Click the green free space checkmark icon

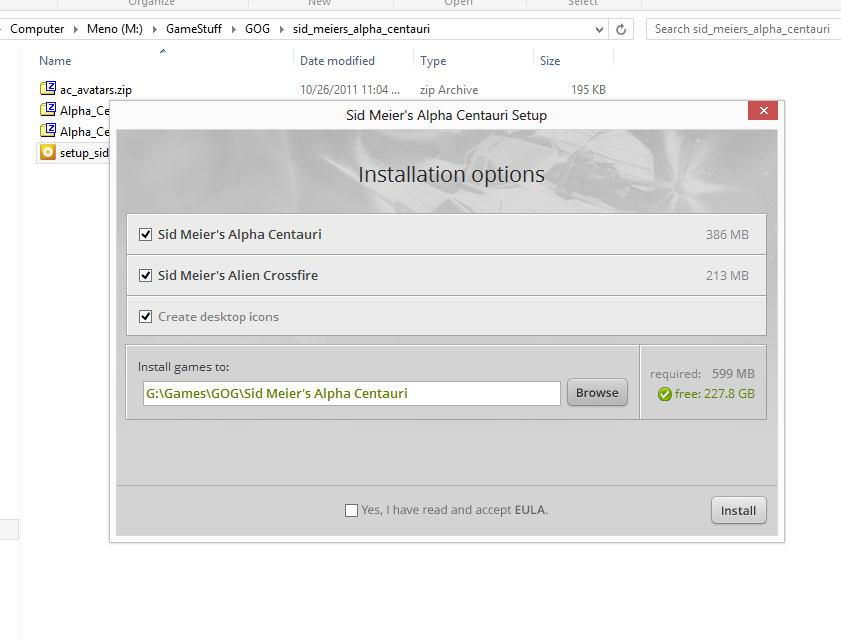tap(665, 394)
